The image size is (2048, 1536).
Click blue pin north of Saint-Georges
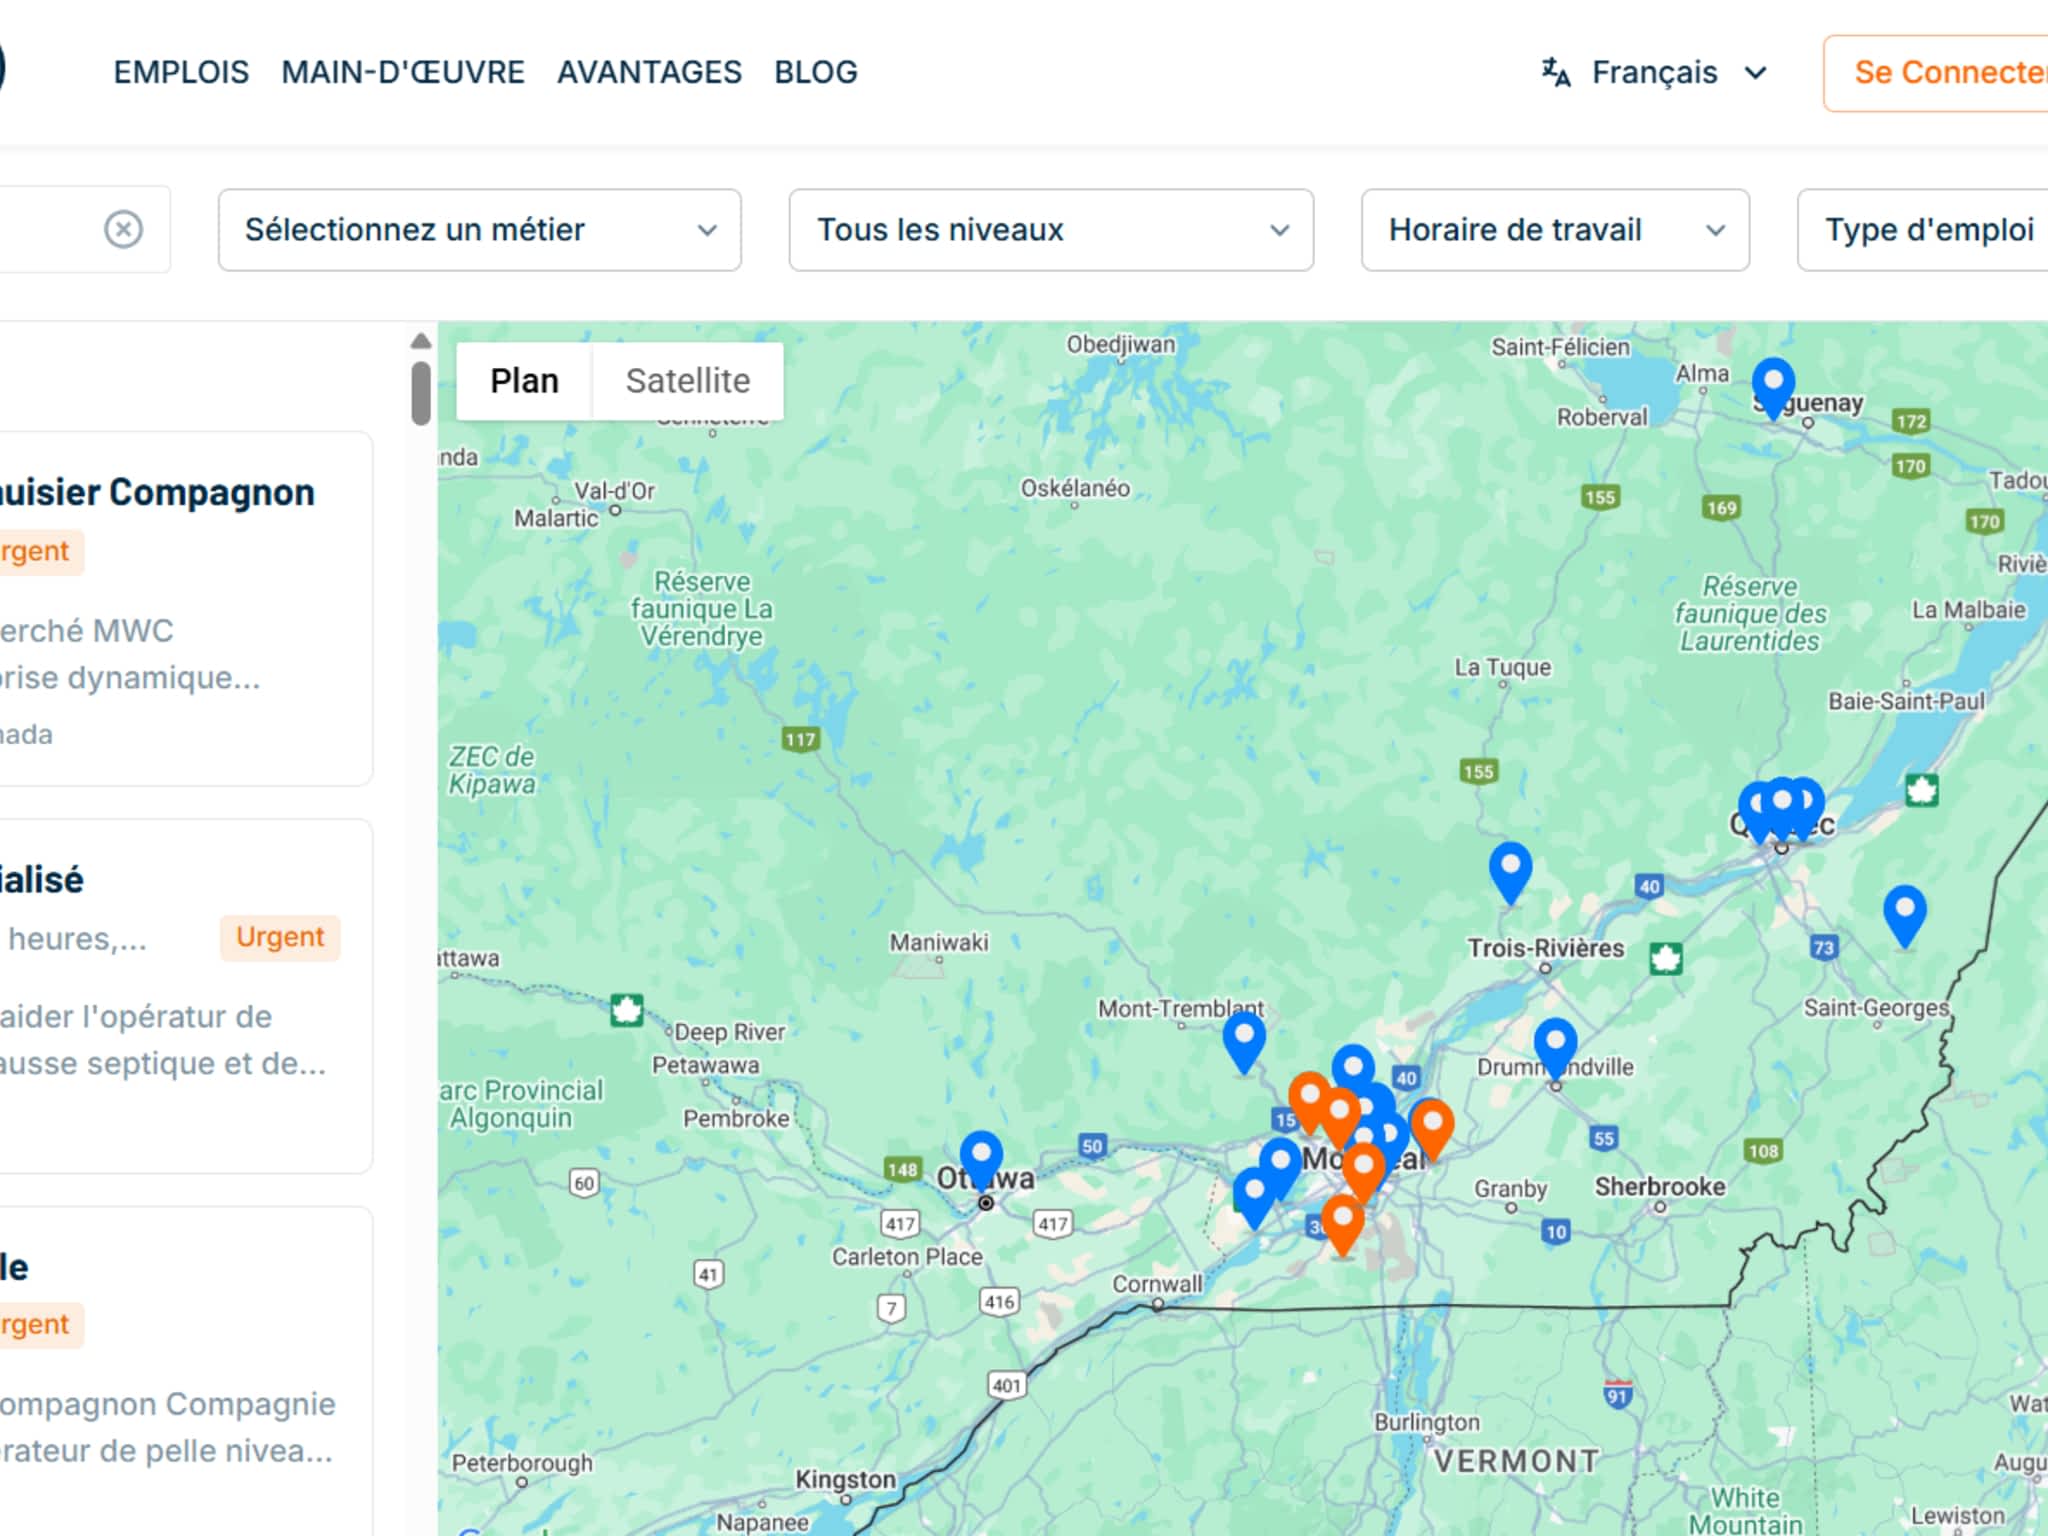point(1904,911)
